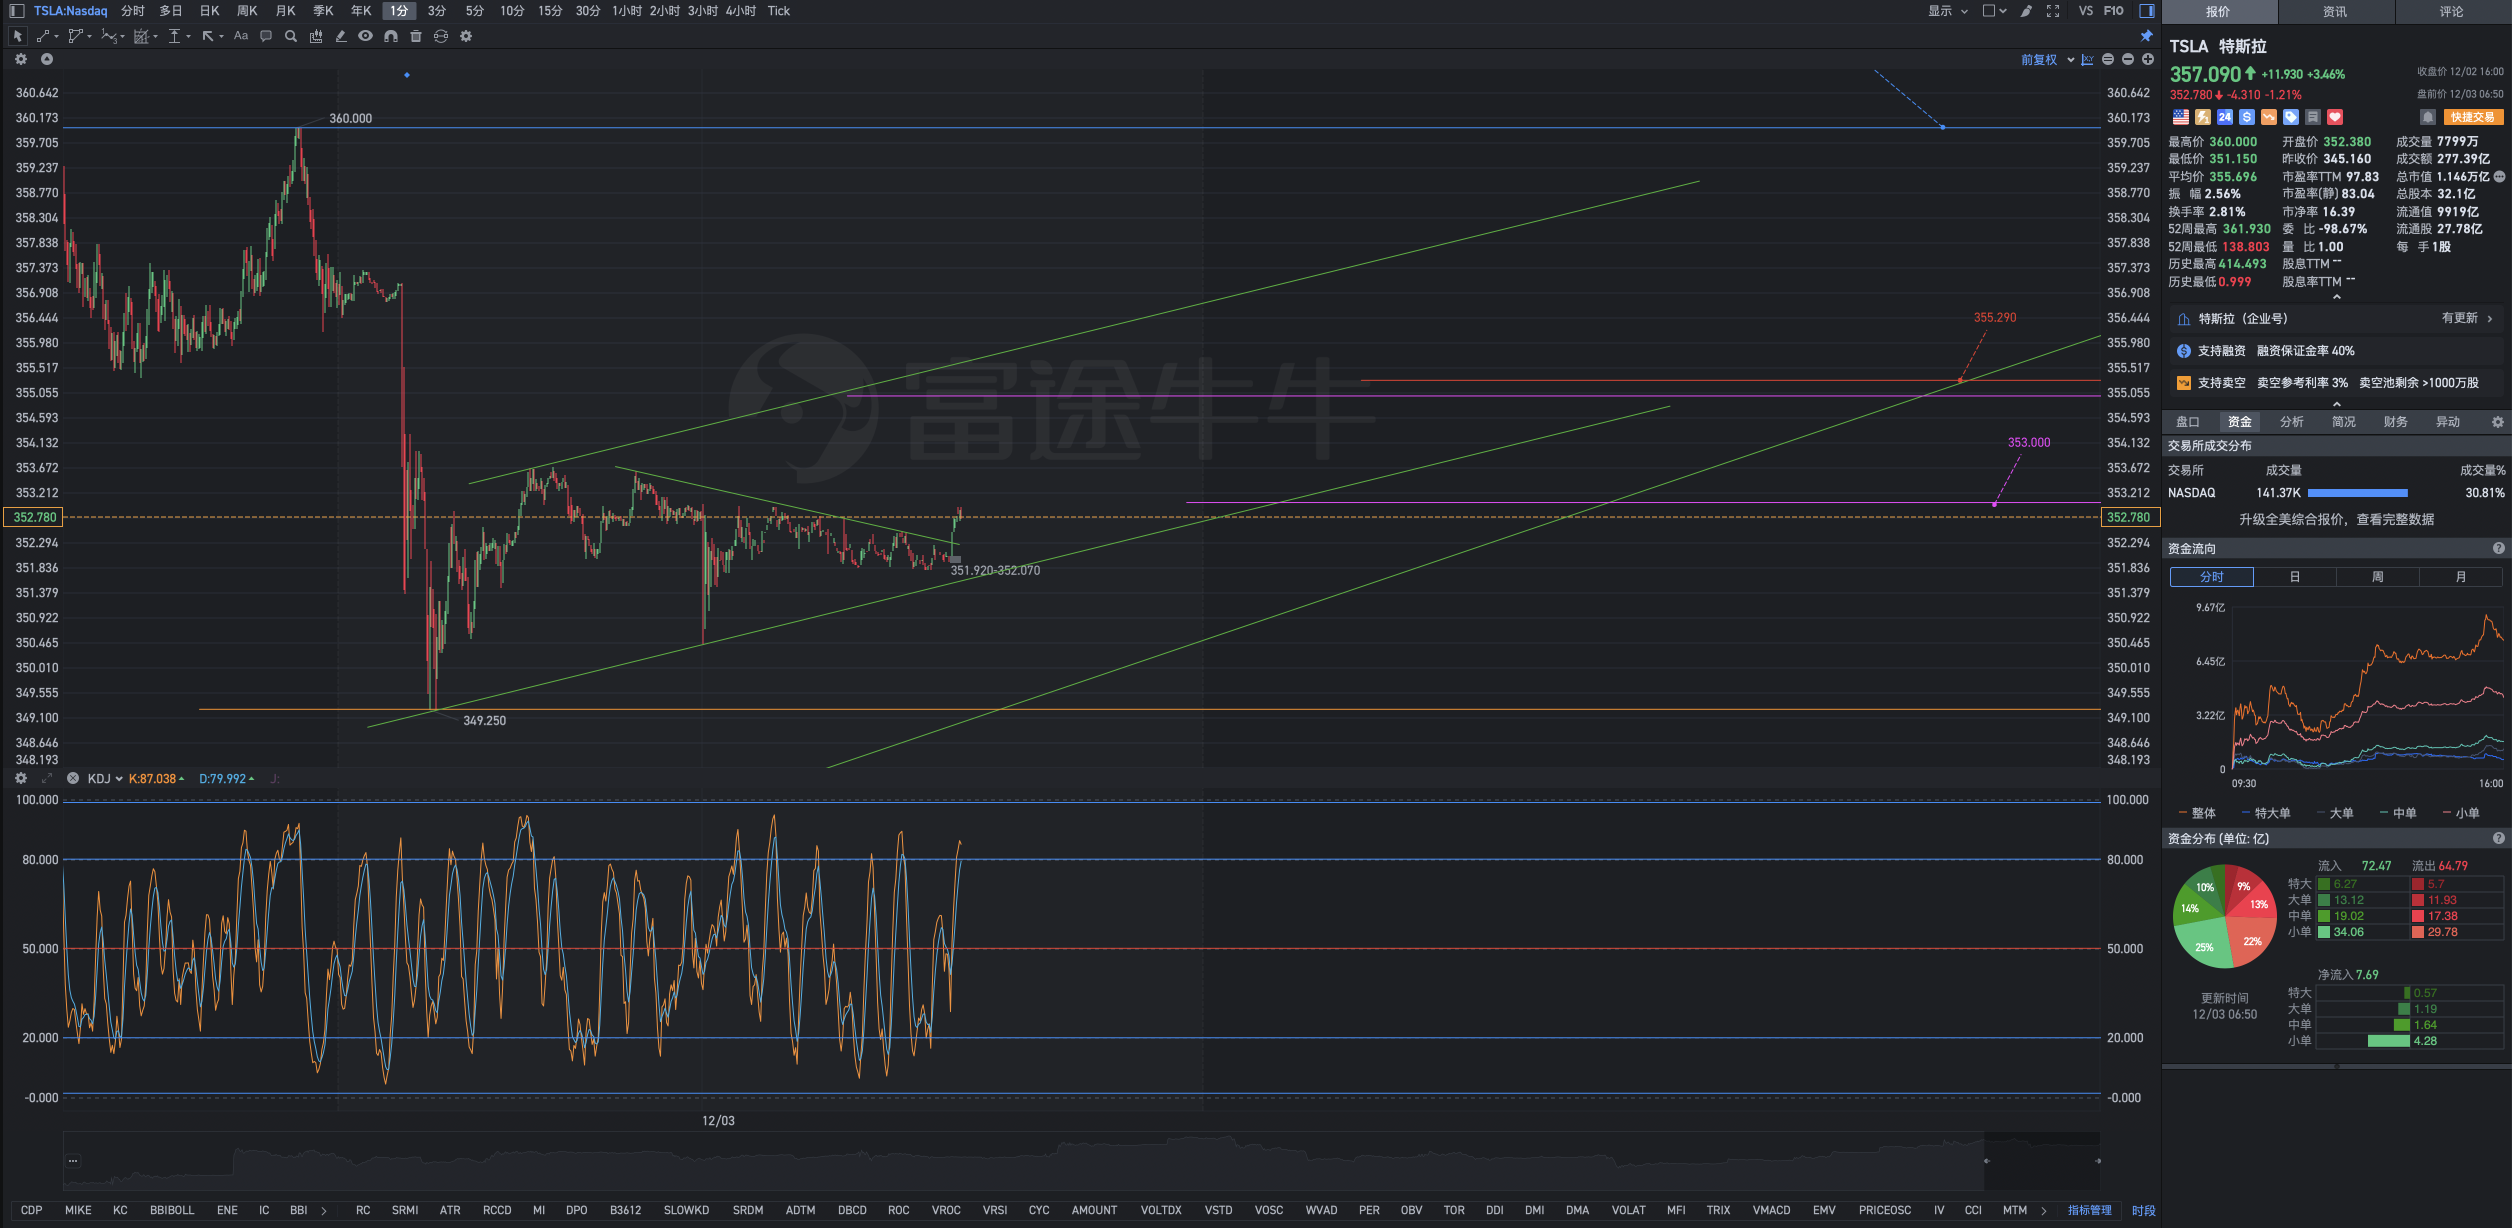Select the arrow cursor drawing tool
2512x1228 pixels.
point(17,36)
